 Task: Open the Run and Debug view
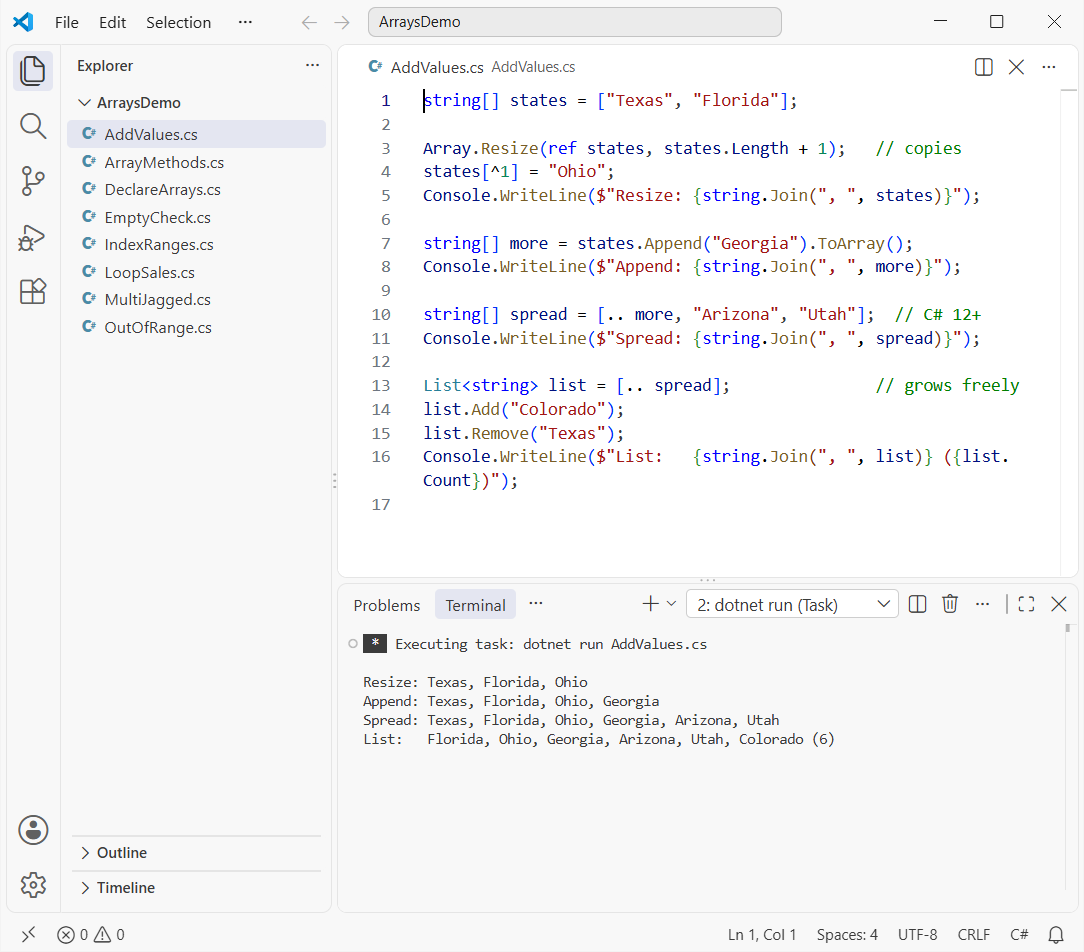click(32, 237)
